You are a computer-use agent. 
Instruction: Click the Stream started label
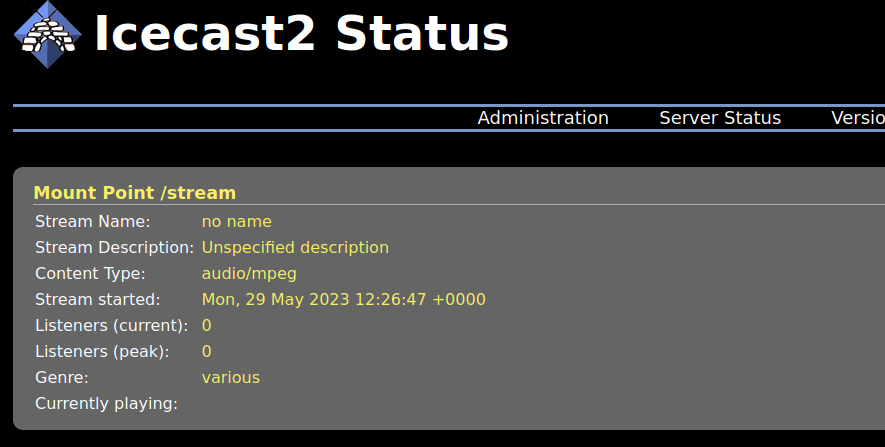pyautogui.click(x=97, y=299)
